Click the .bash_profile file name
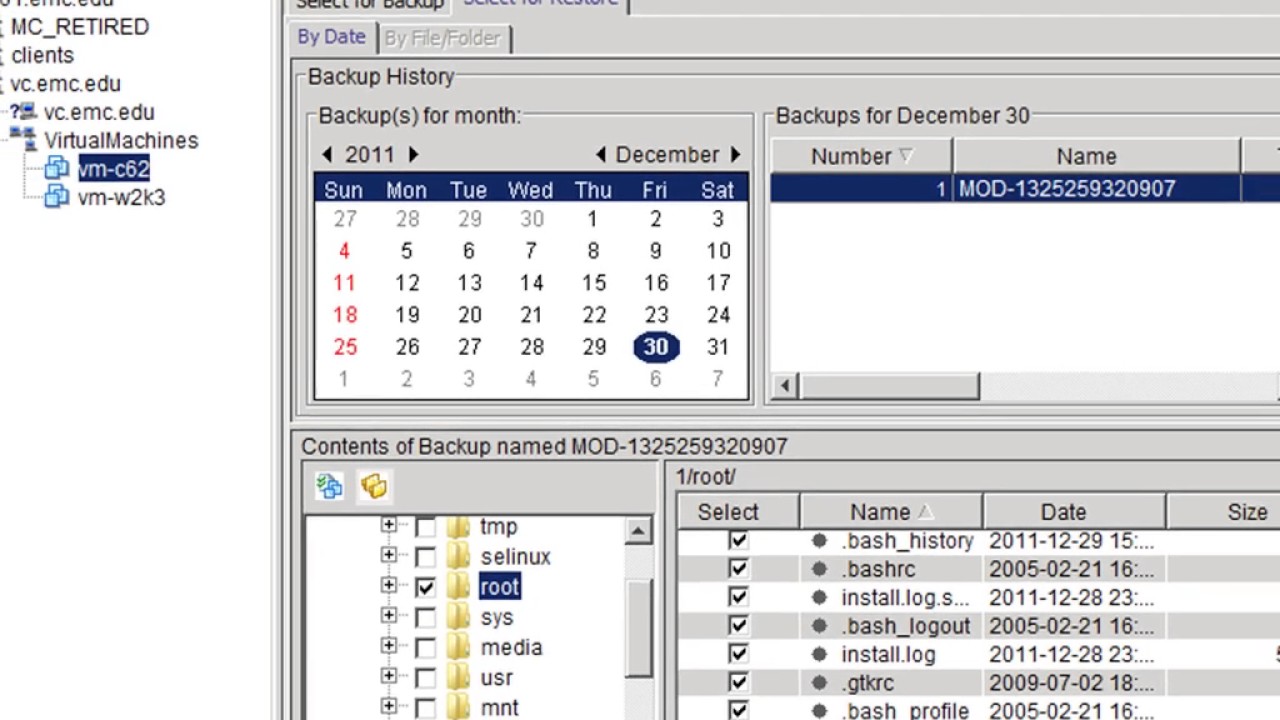The image size is (1280, 720). pyautogui.click(x=905, y=711)
